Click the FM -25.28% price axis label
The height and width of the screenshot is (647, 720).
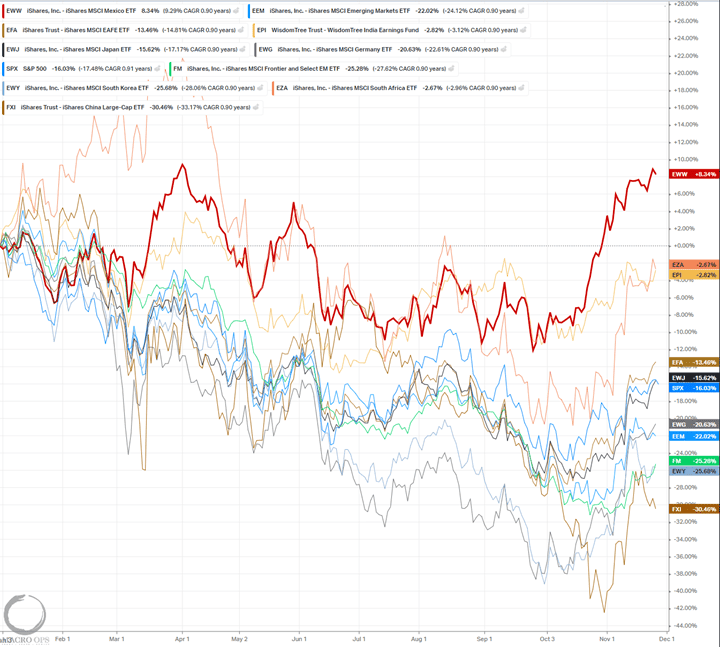click(x=694, y=461)
